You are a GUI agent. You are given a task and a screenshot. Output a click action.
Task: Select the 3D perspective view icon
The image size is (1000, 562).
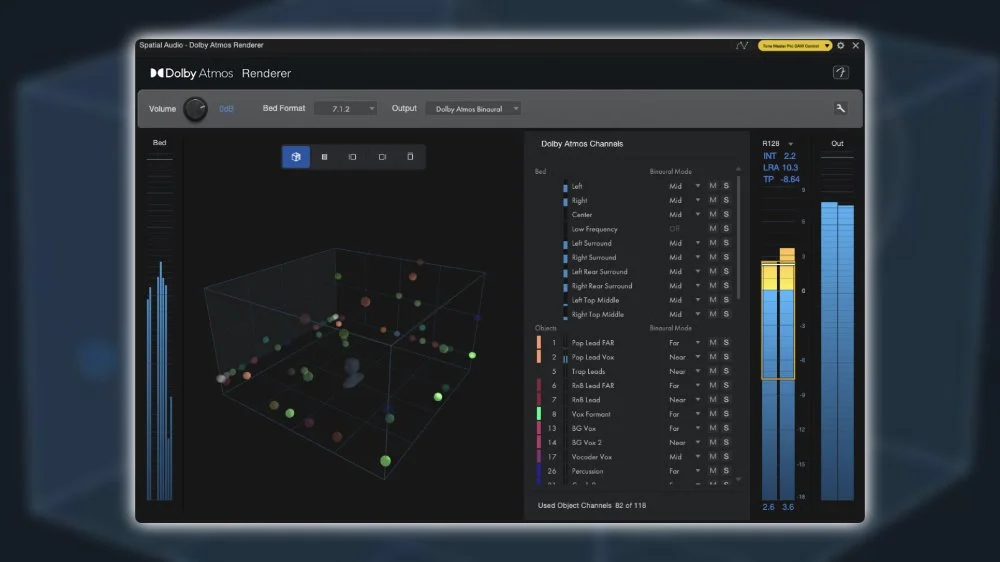(x=296, y=157)
